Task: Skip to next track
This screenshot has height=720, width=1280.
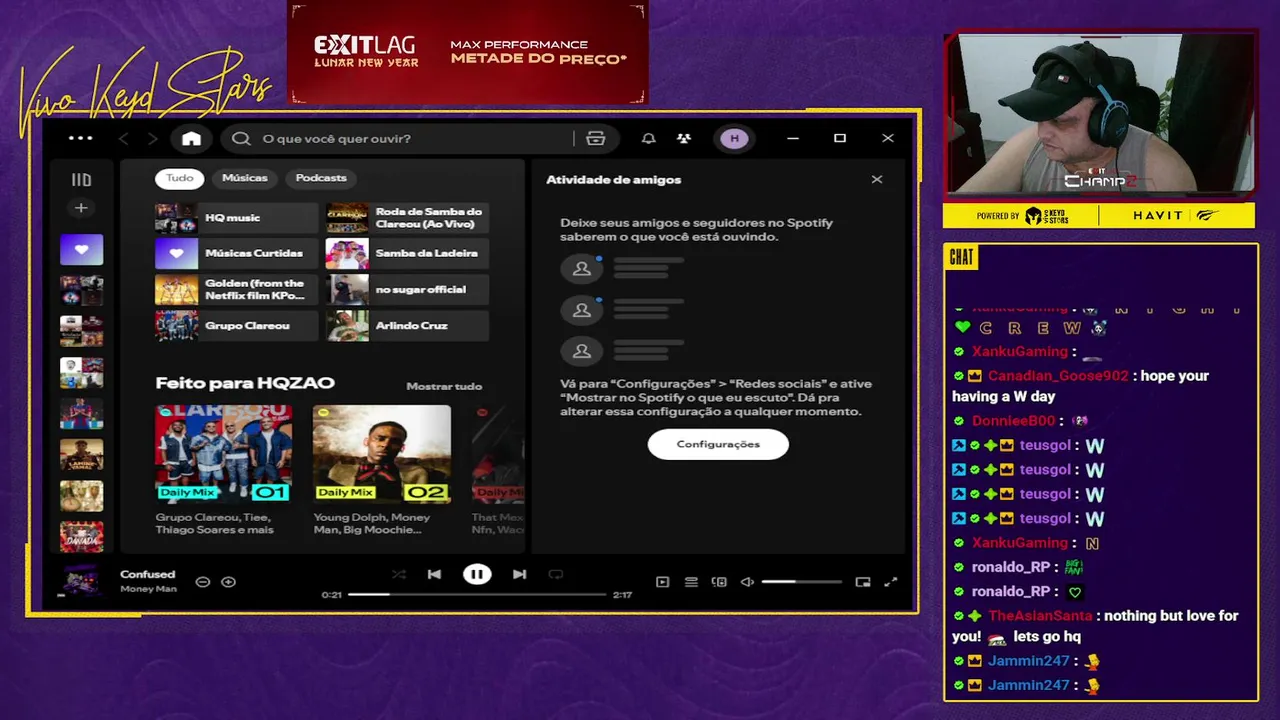Action: [x=519, y=574]
